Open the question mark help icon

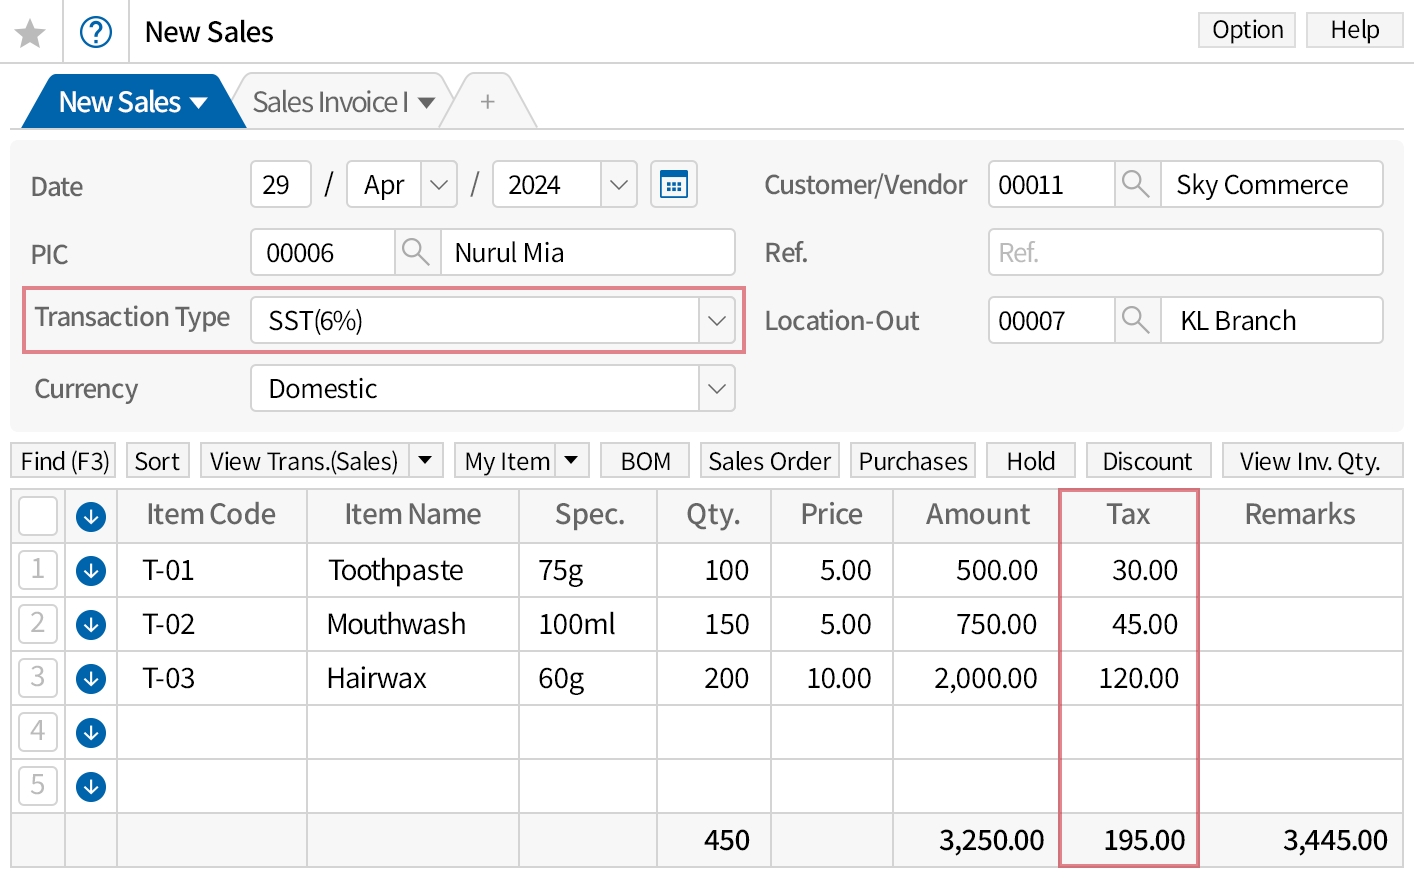(x=96, y=33)
